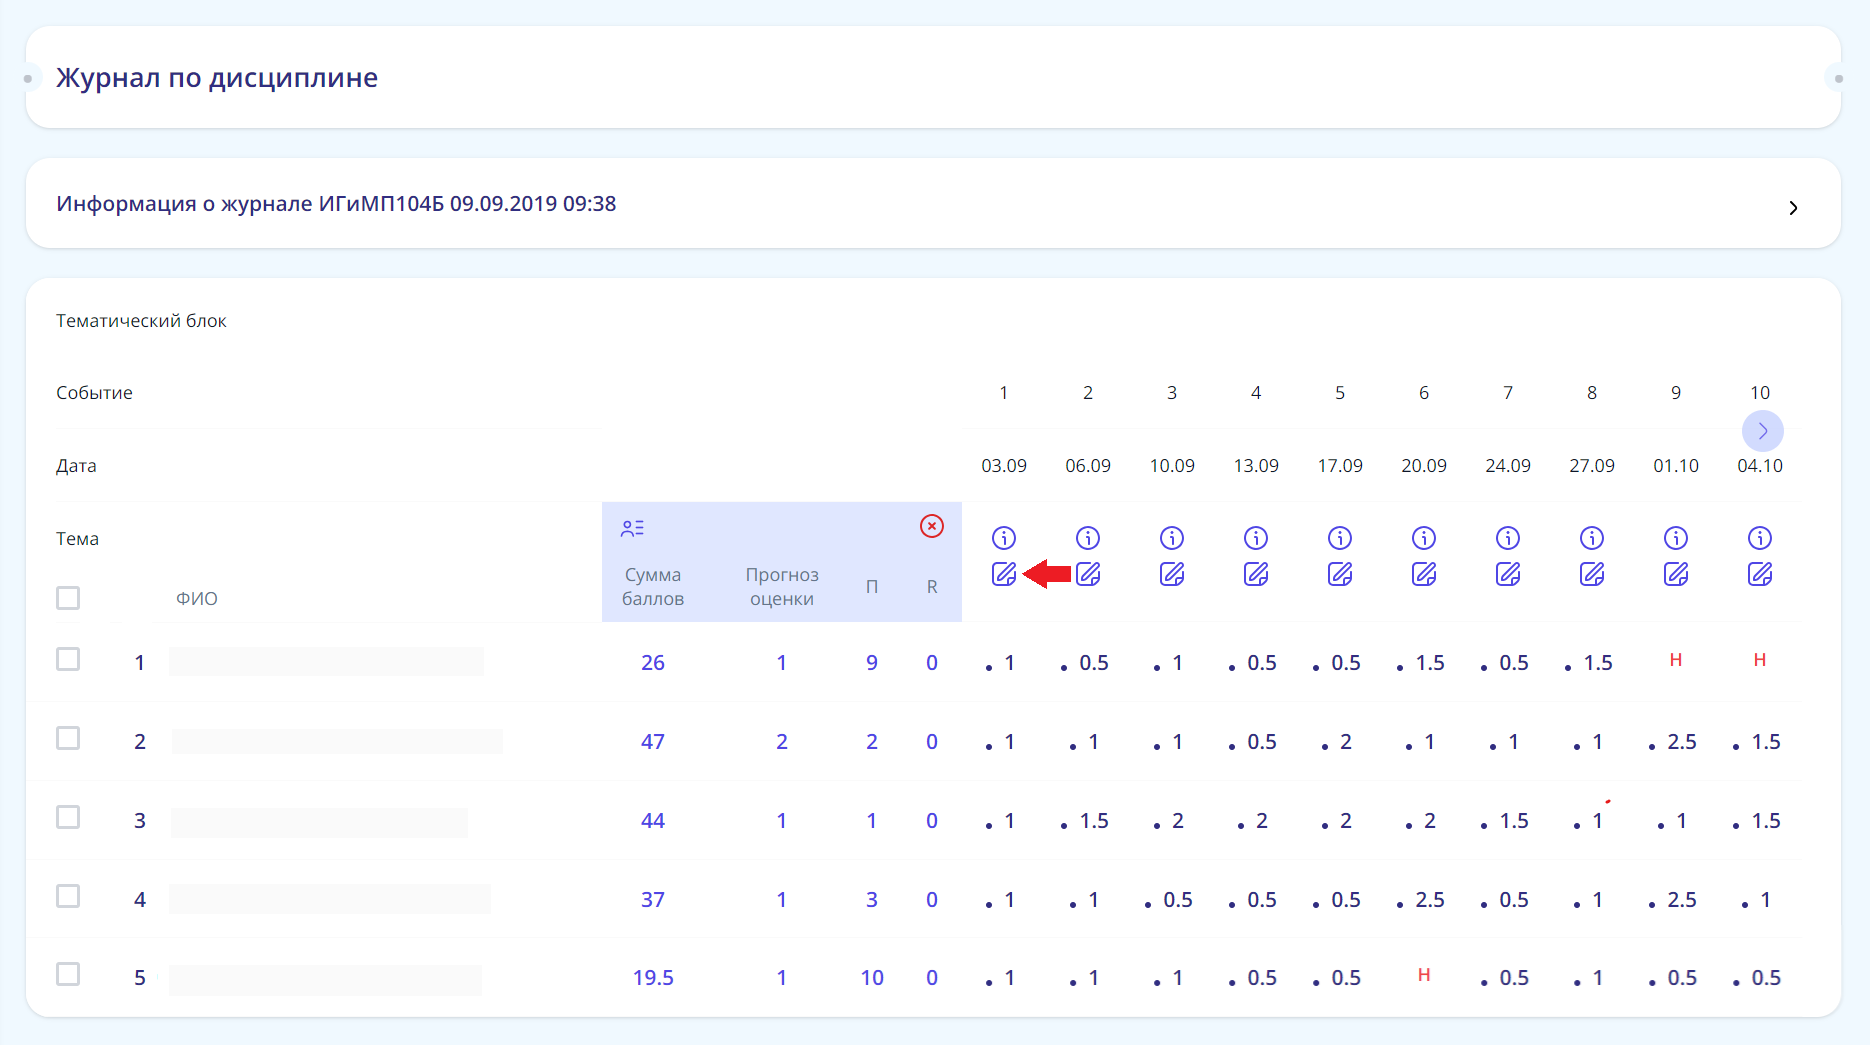Expand the Информация о журнале panel chevron
This screenshot has height=1045, width=1870.
click(1793, 208)
